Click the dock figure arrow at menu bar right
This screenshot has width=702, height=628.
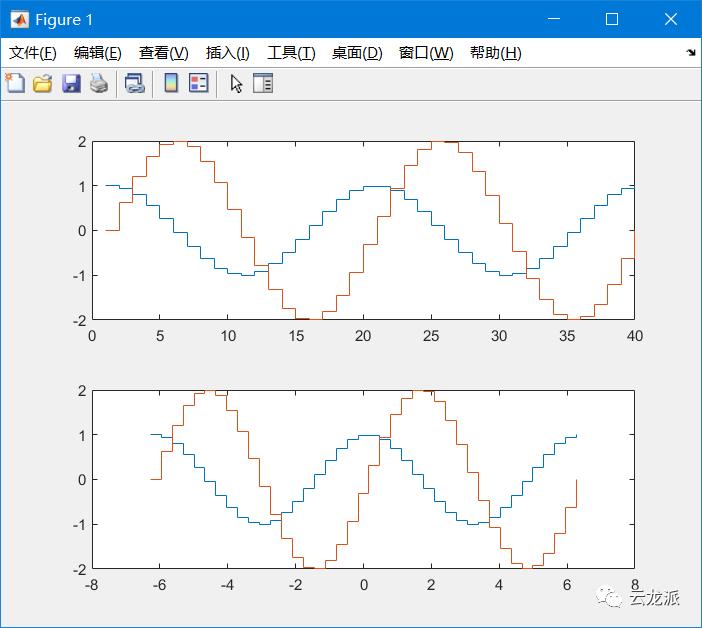pyautogui.click(x=691, y=53)
